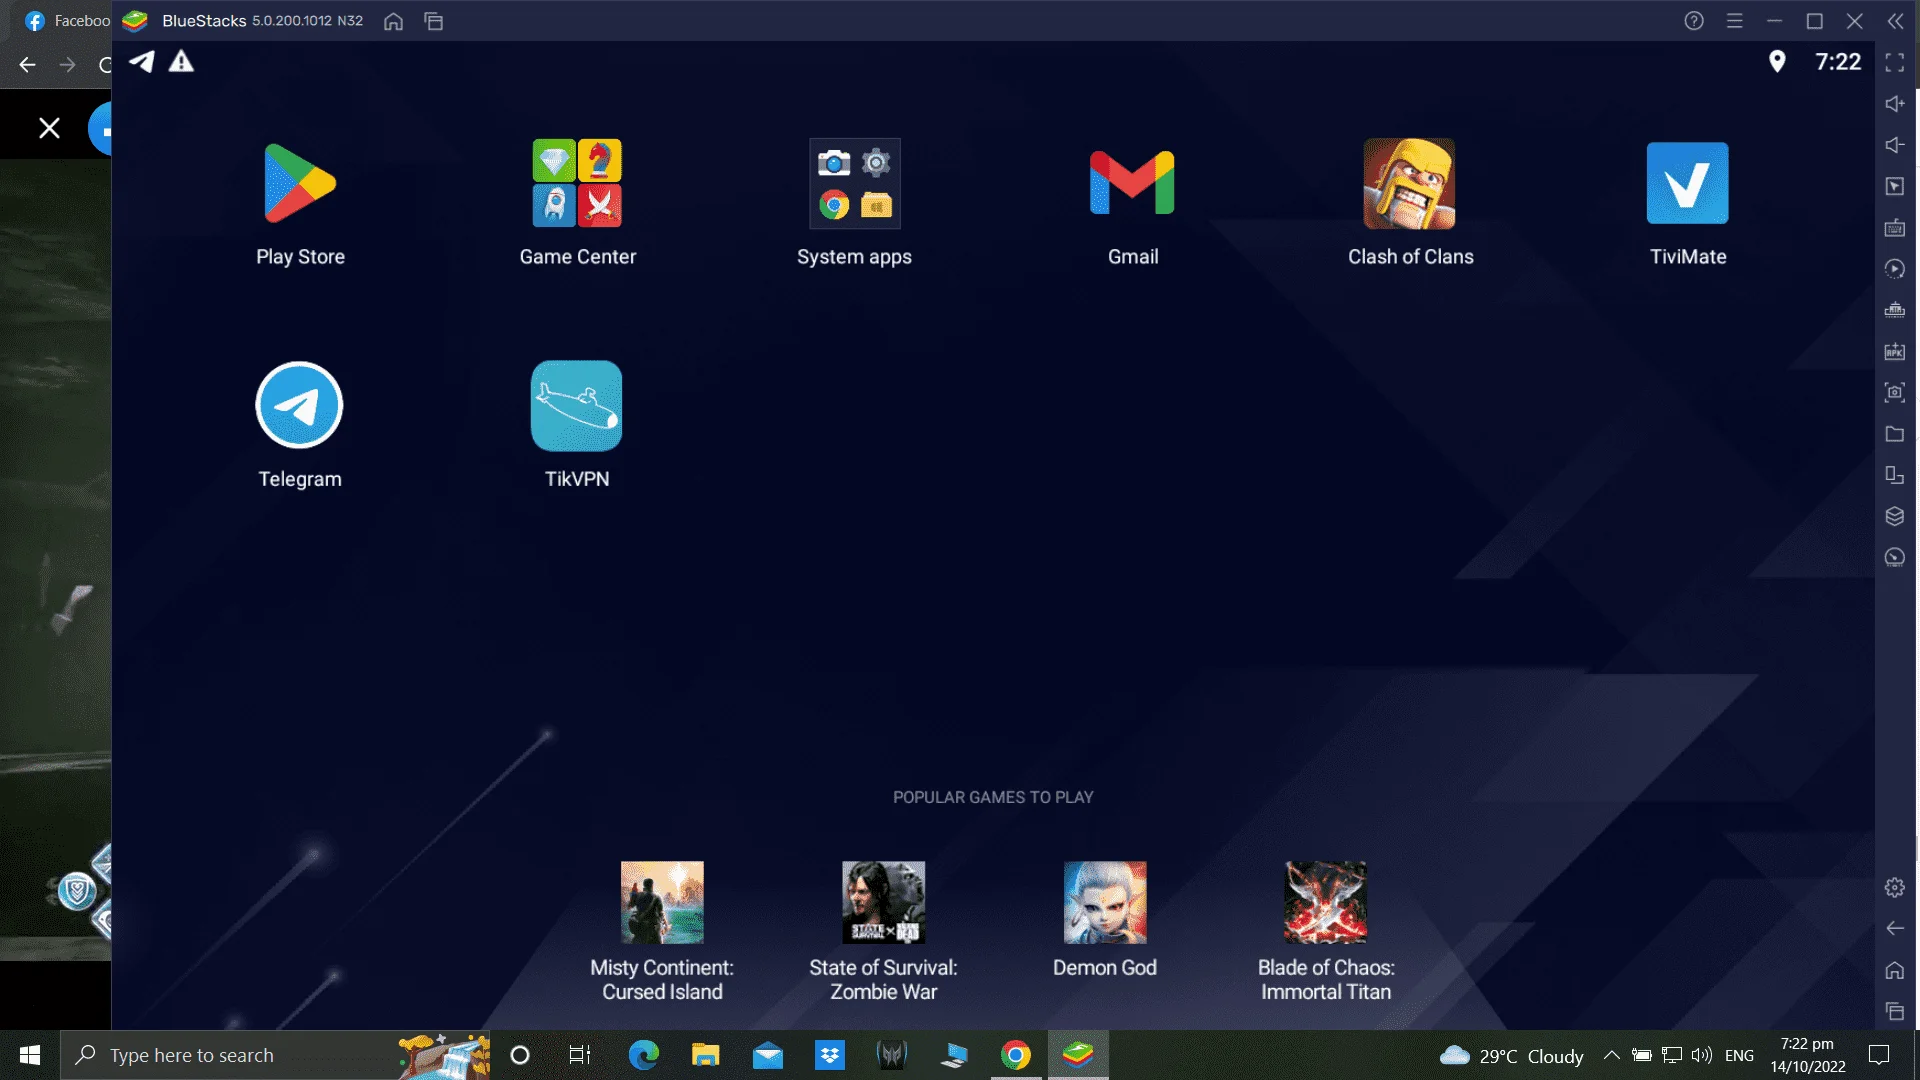Open the multi-instance window icon in title bar
The width and height of the screenshot is (1920, 1080).
tap(434, 21)
